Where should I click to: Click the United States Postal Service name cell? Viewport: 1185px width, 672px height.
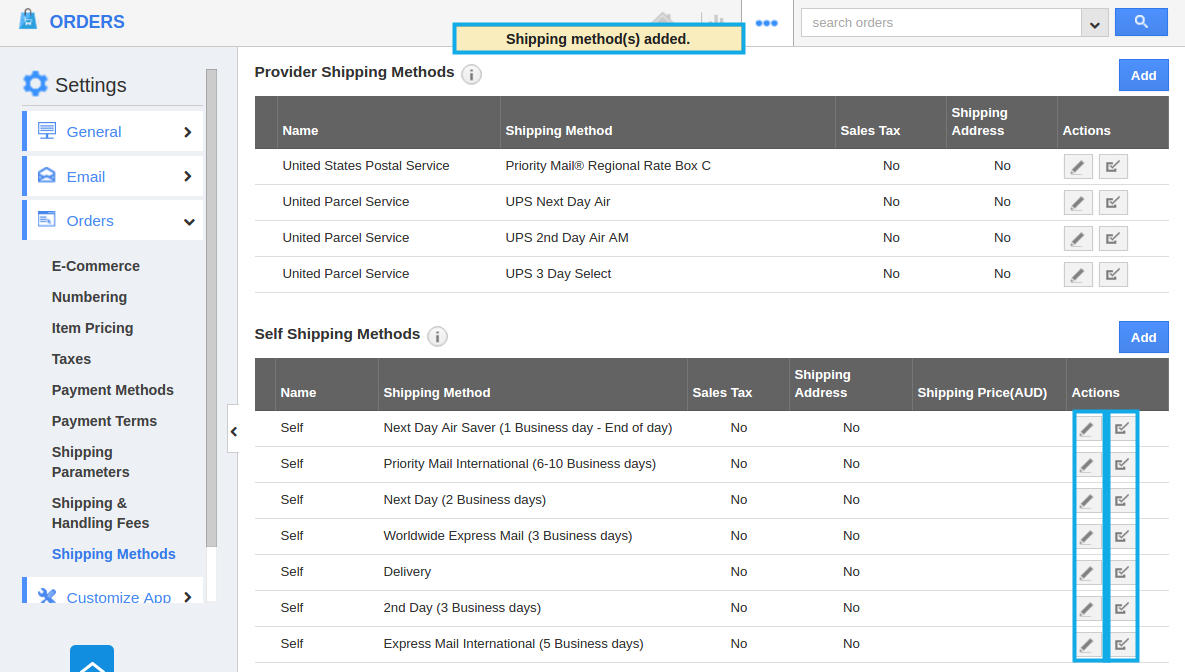tap(366, 166)
